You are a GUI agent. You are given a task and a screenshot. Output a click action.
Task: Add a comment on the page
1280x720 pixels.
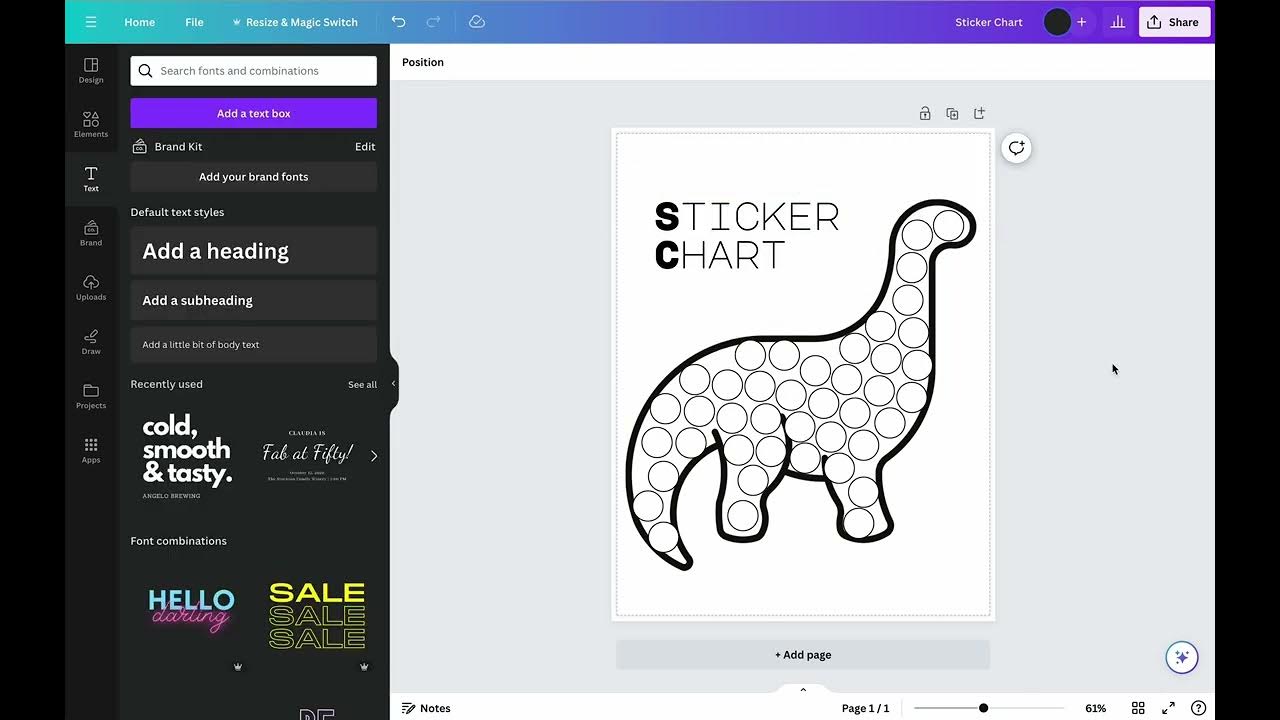click(1016, 148)
